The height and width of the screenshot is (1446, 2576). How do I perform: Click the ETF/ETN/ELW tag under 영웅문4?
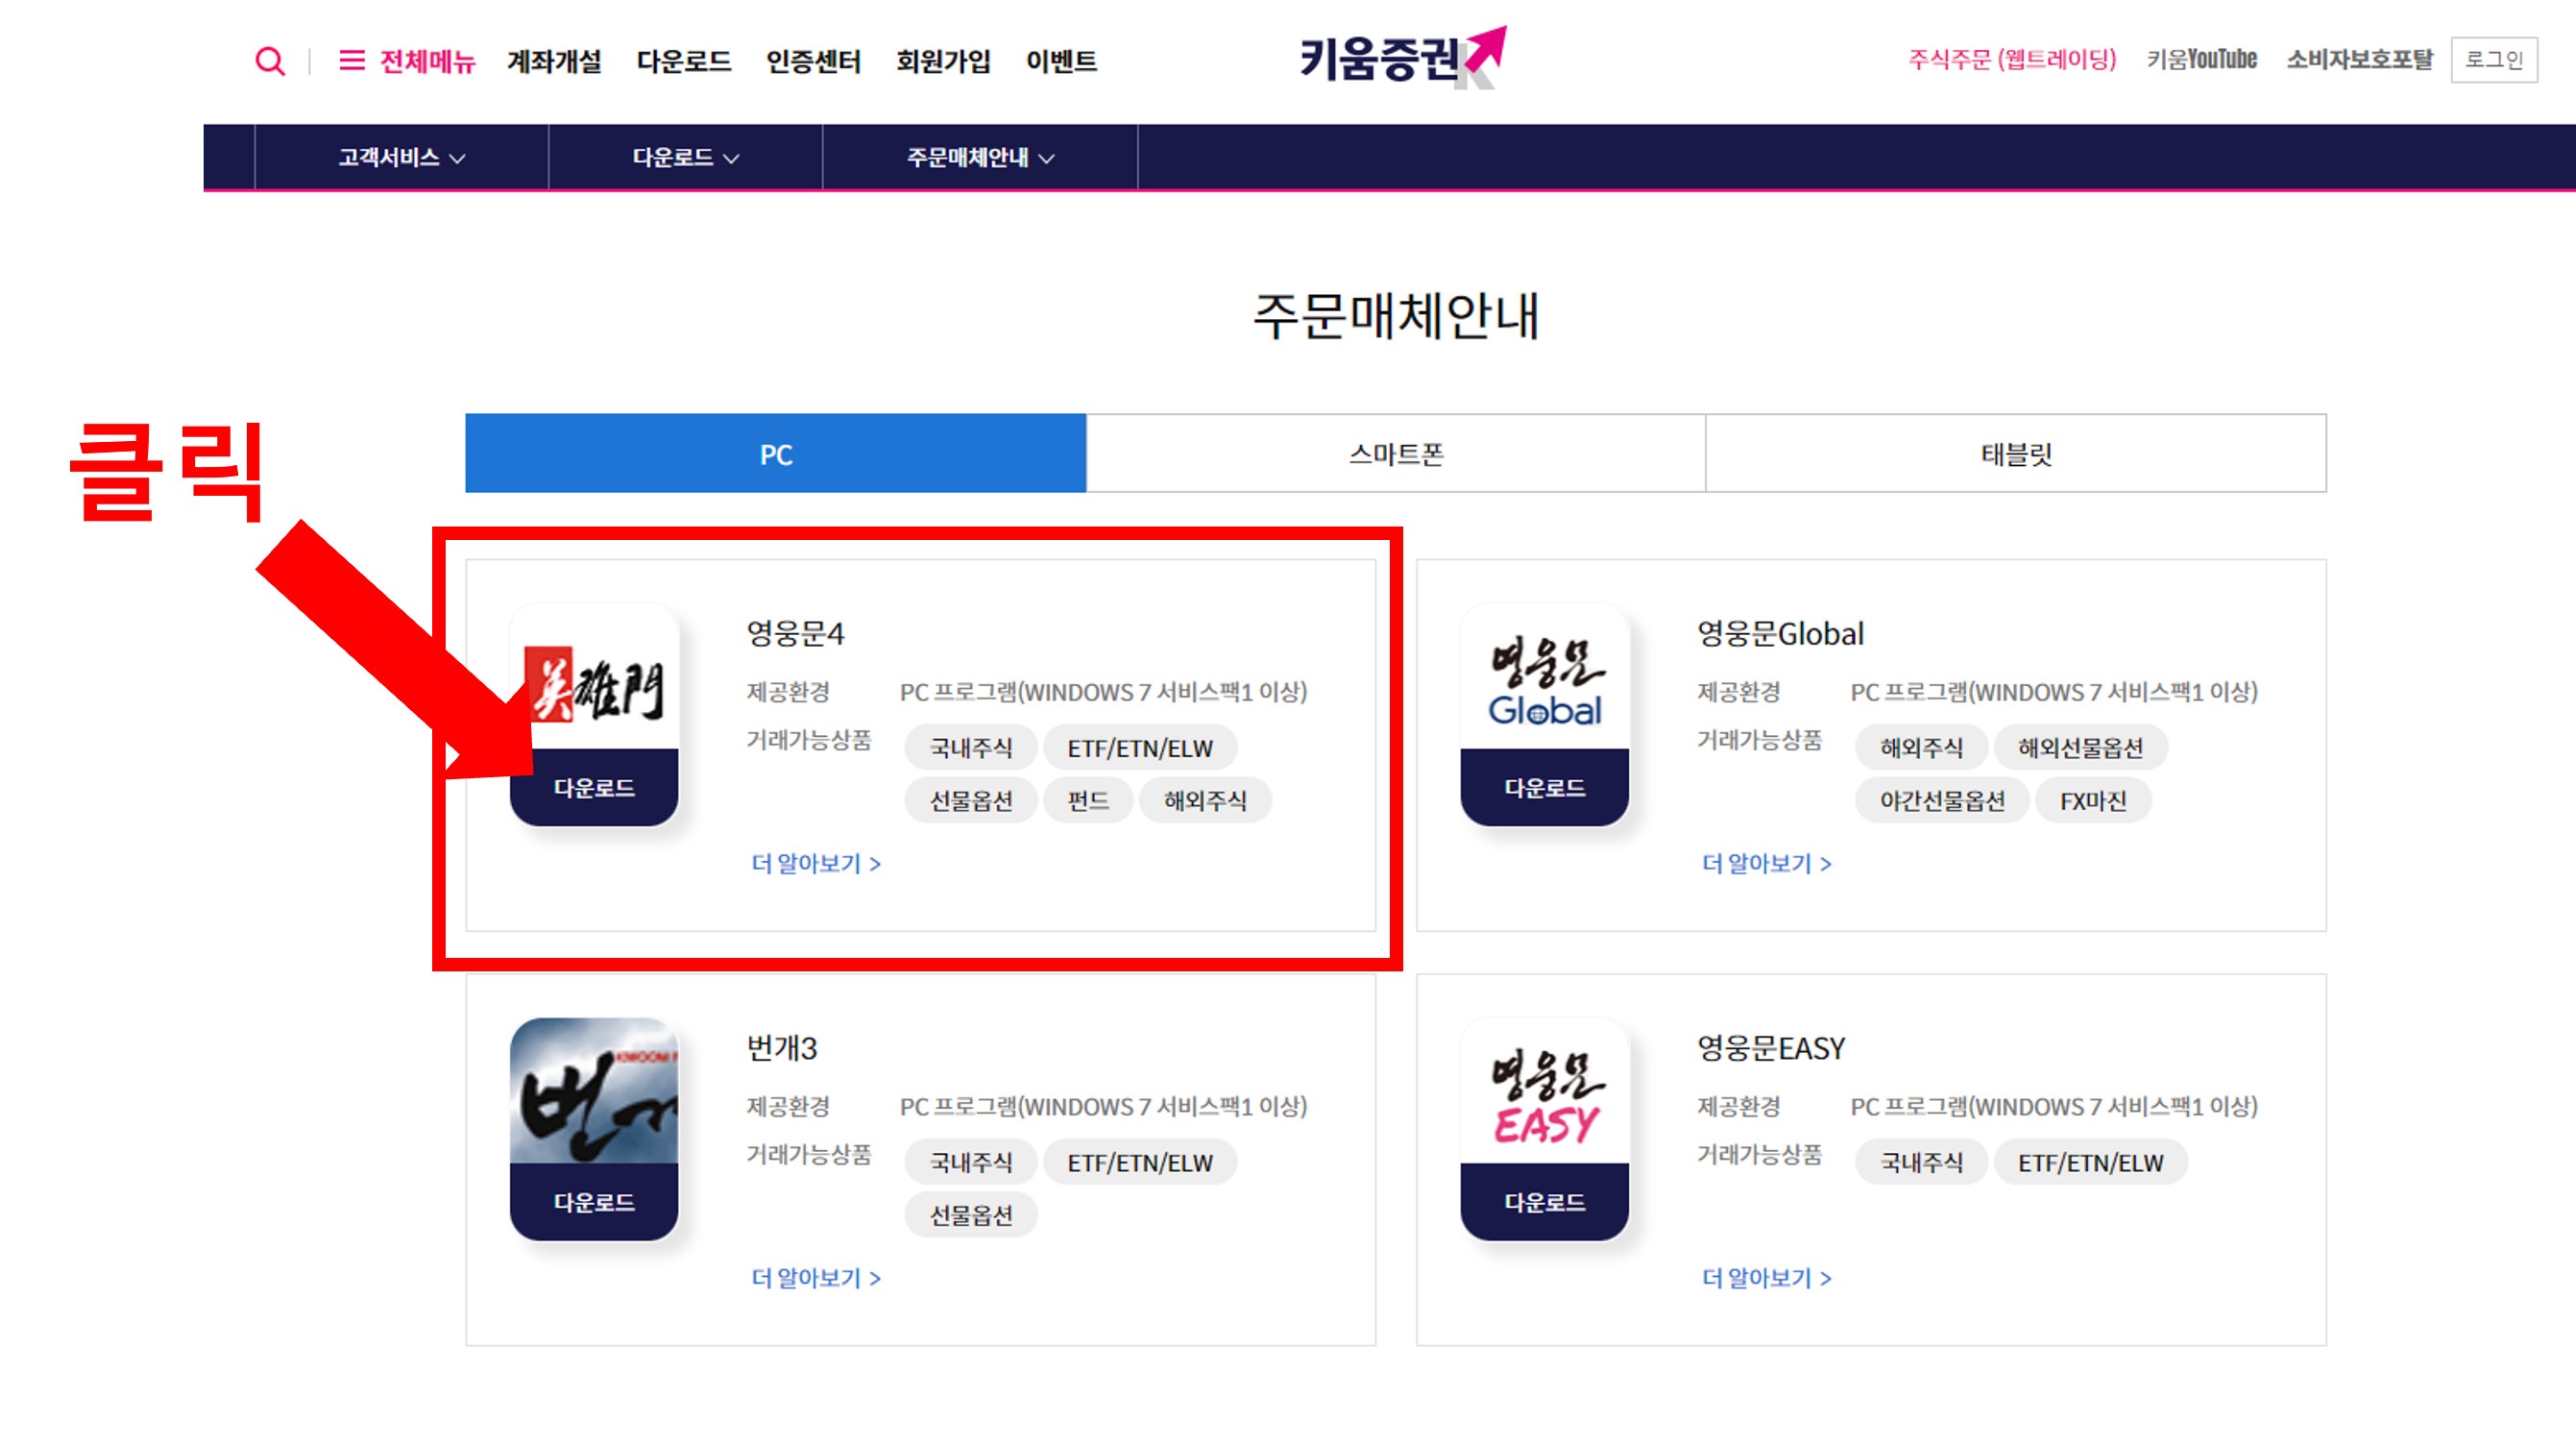[x=1140, y=748]
